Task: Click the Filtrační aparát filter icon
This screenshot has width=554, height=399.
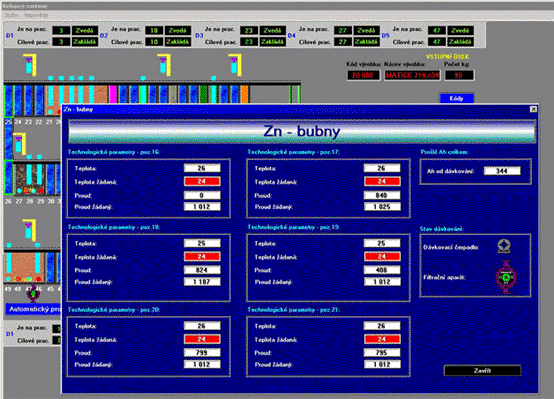Action: pos(506,277)
